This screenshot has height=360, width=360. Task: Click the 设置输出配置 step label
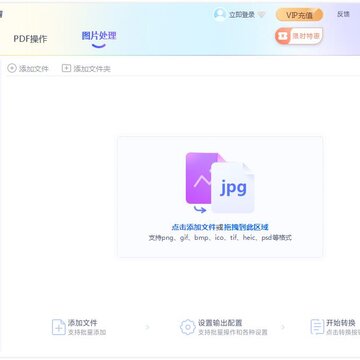(220, 323)
